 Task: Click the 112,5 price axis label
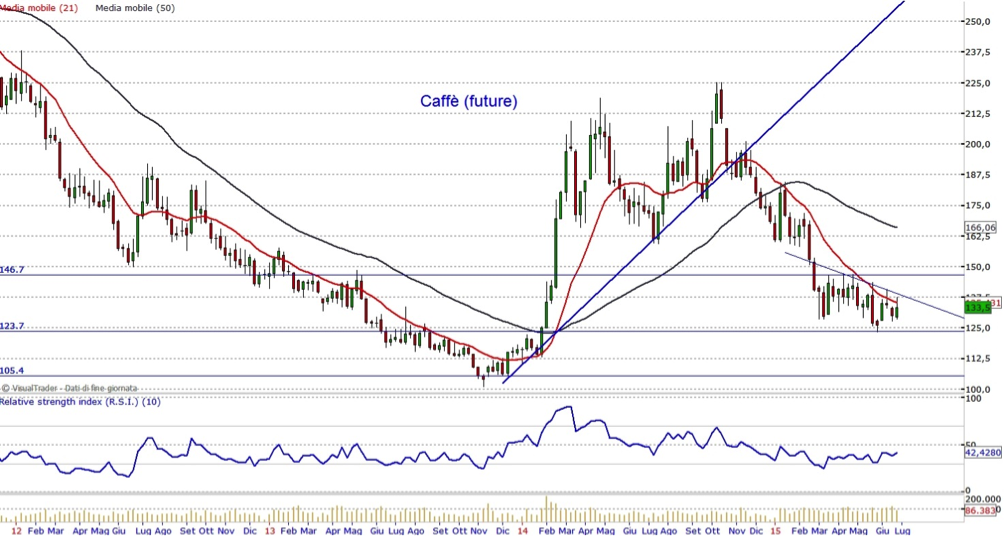coord(977,359)
